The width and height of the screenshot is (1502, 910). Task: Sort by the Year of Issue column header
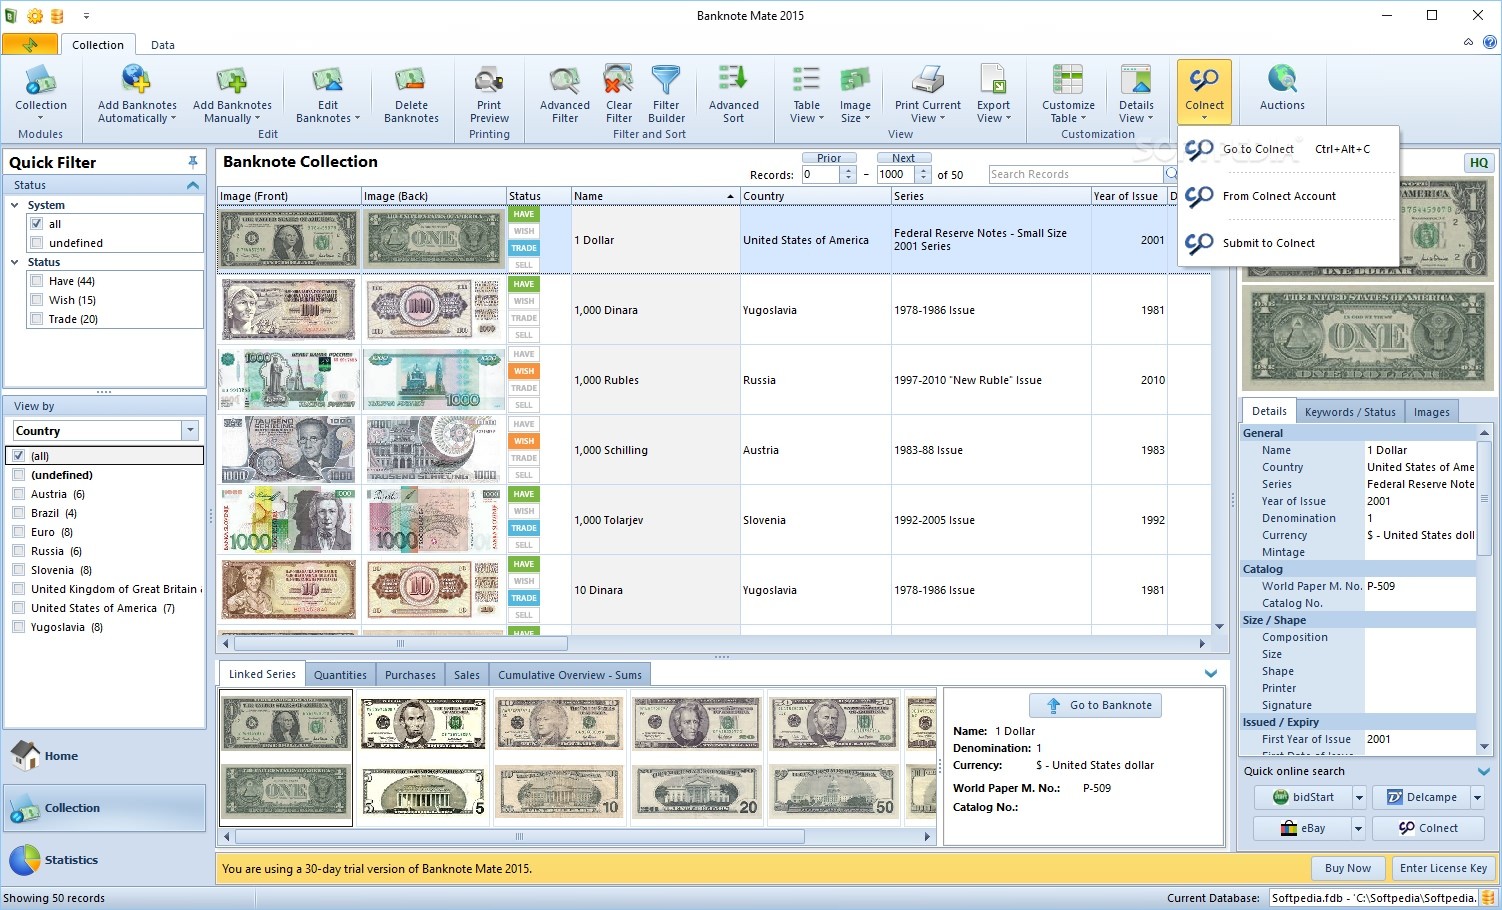(1128, 196)
